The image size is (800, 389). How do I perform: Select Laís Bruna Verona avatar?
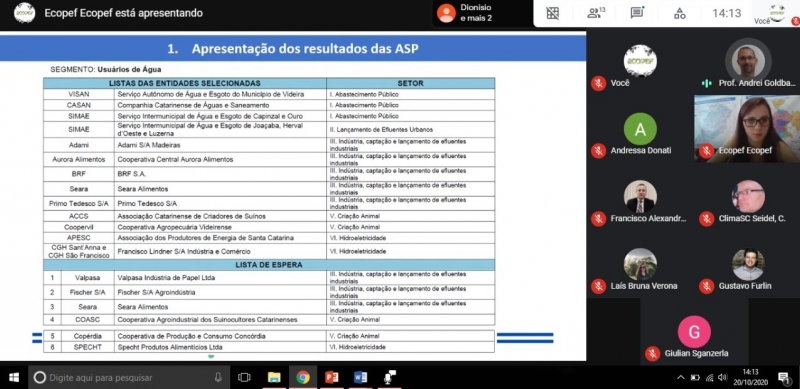pyautogui.click(x=640, y=264)
